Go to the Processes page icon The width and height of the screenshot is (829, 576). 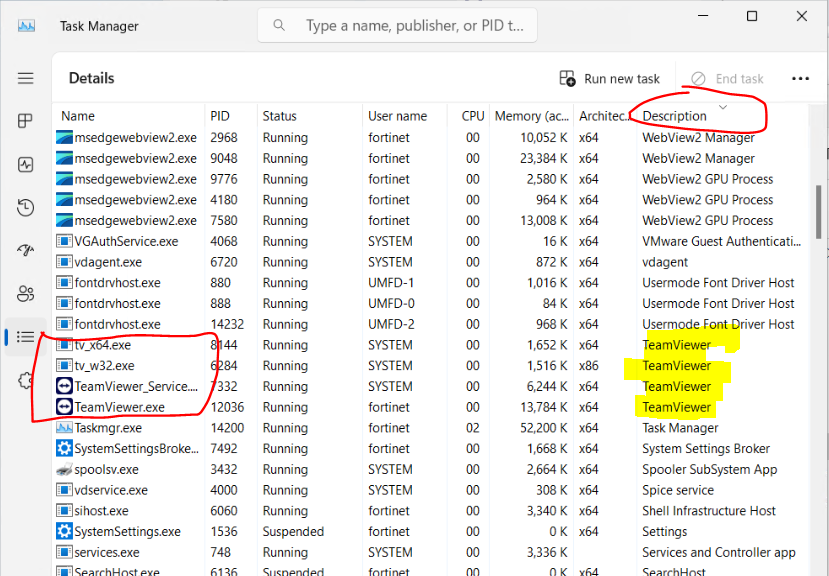(x=25, y=121)
